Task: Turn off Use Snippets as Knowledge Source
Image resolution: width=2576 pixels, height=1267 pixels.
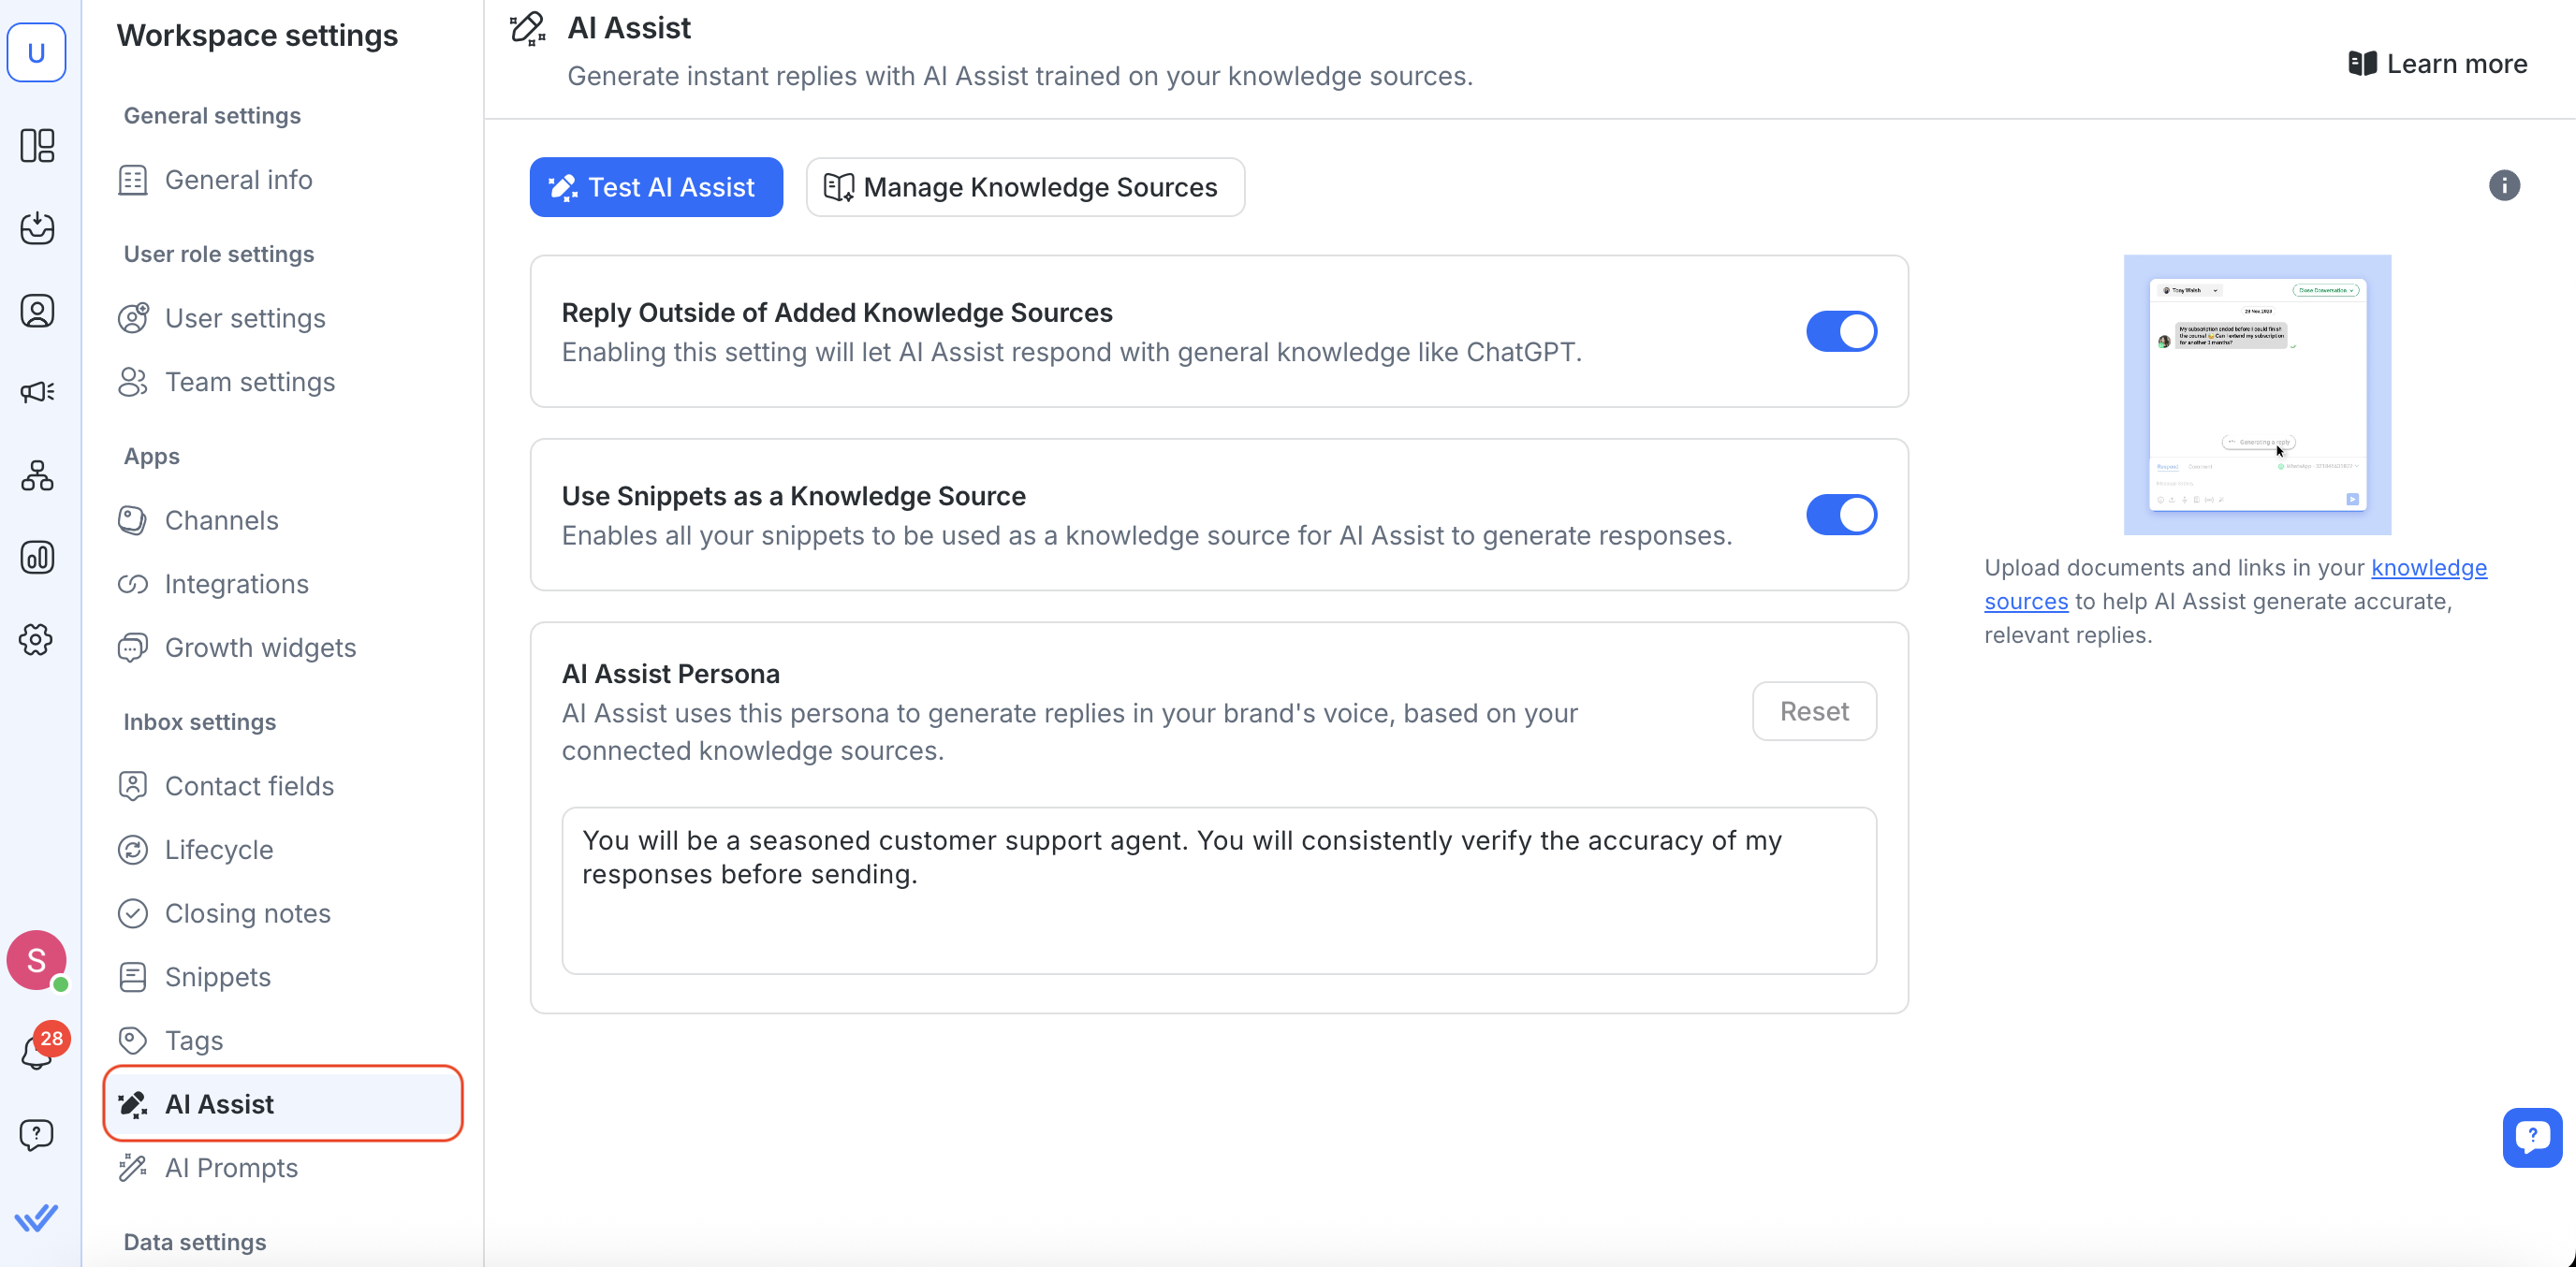Action: point(1840,515)
